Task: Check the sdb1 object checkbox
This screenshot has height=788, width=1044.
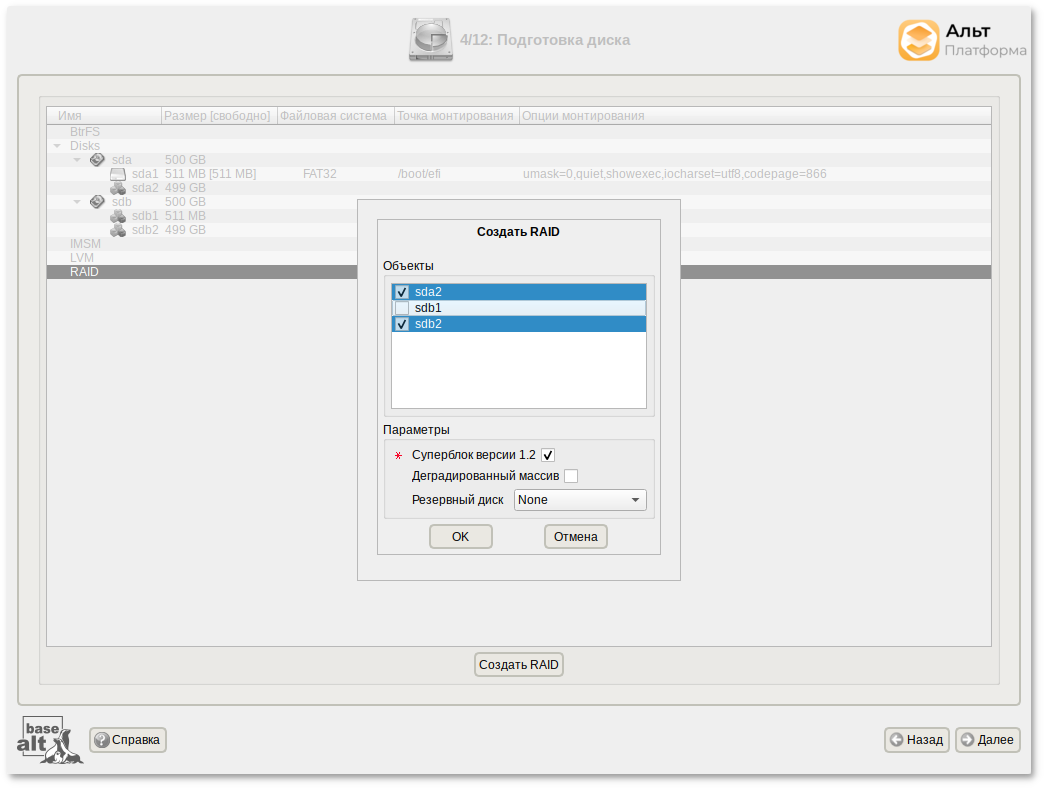Action: 402,308
